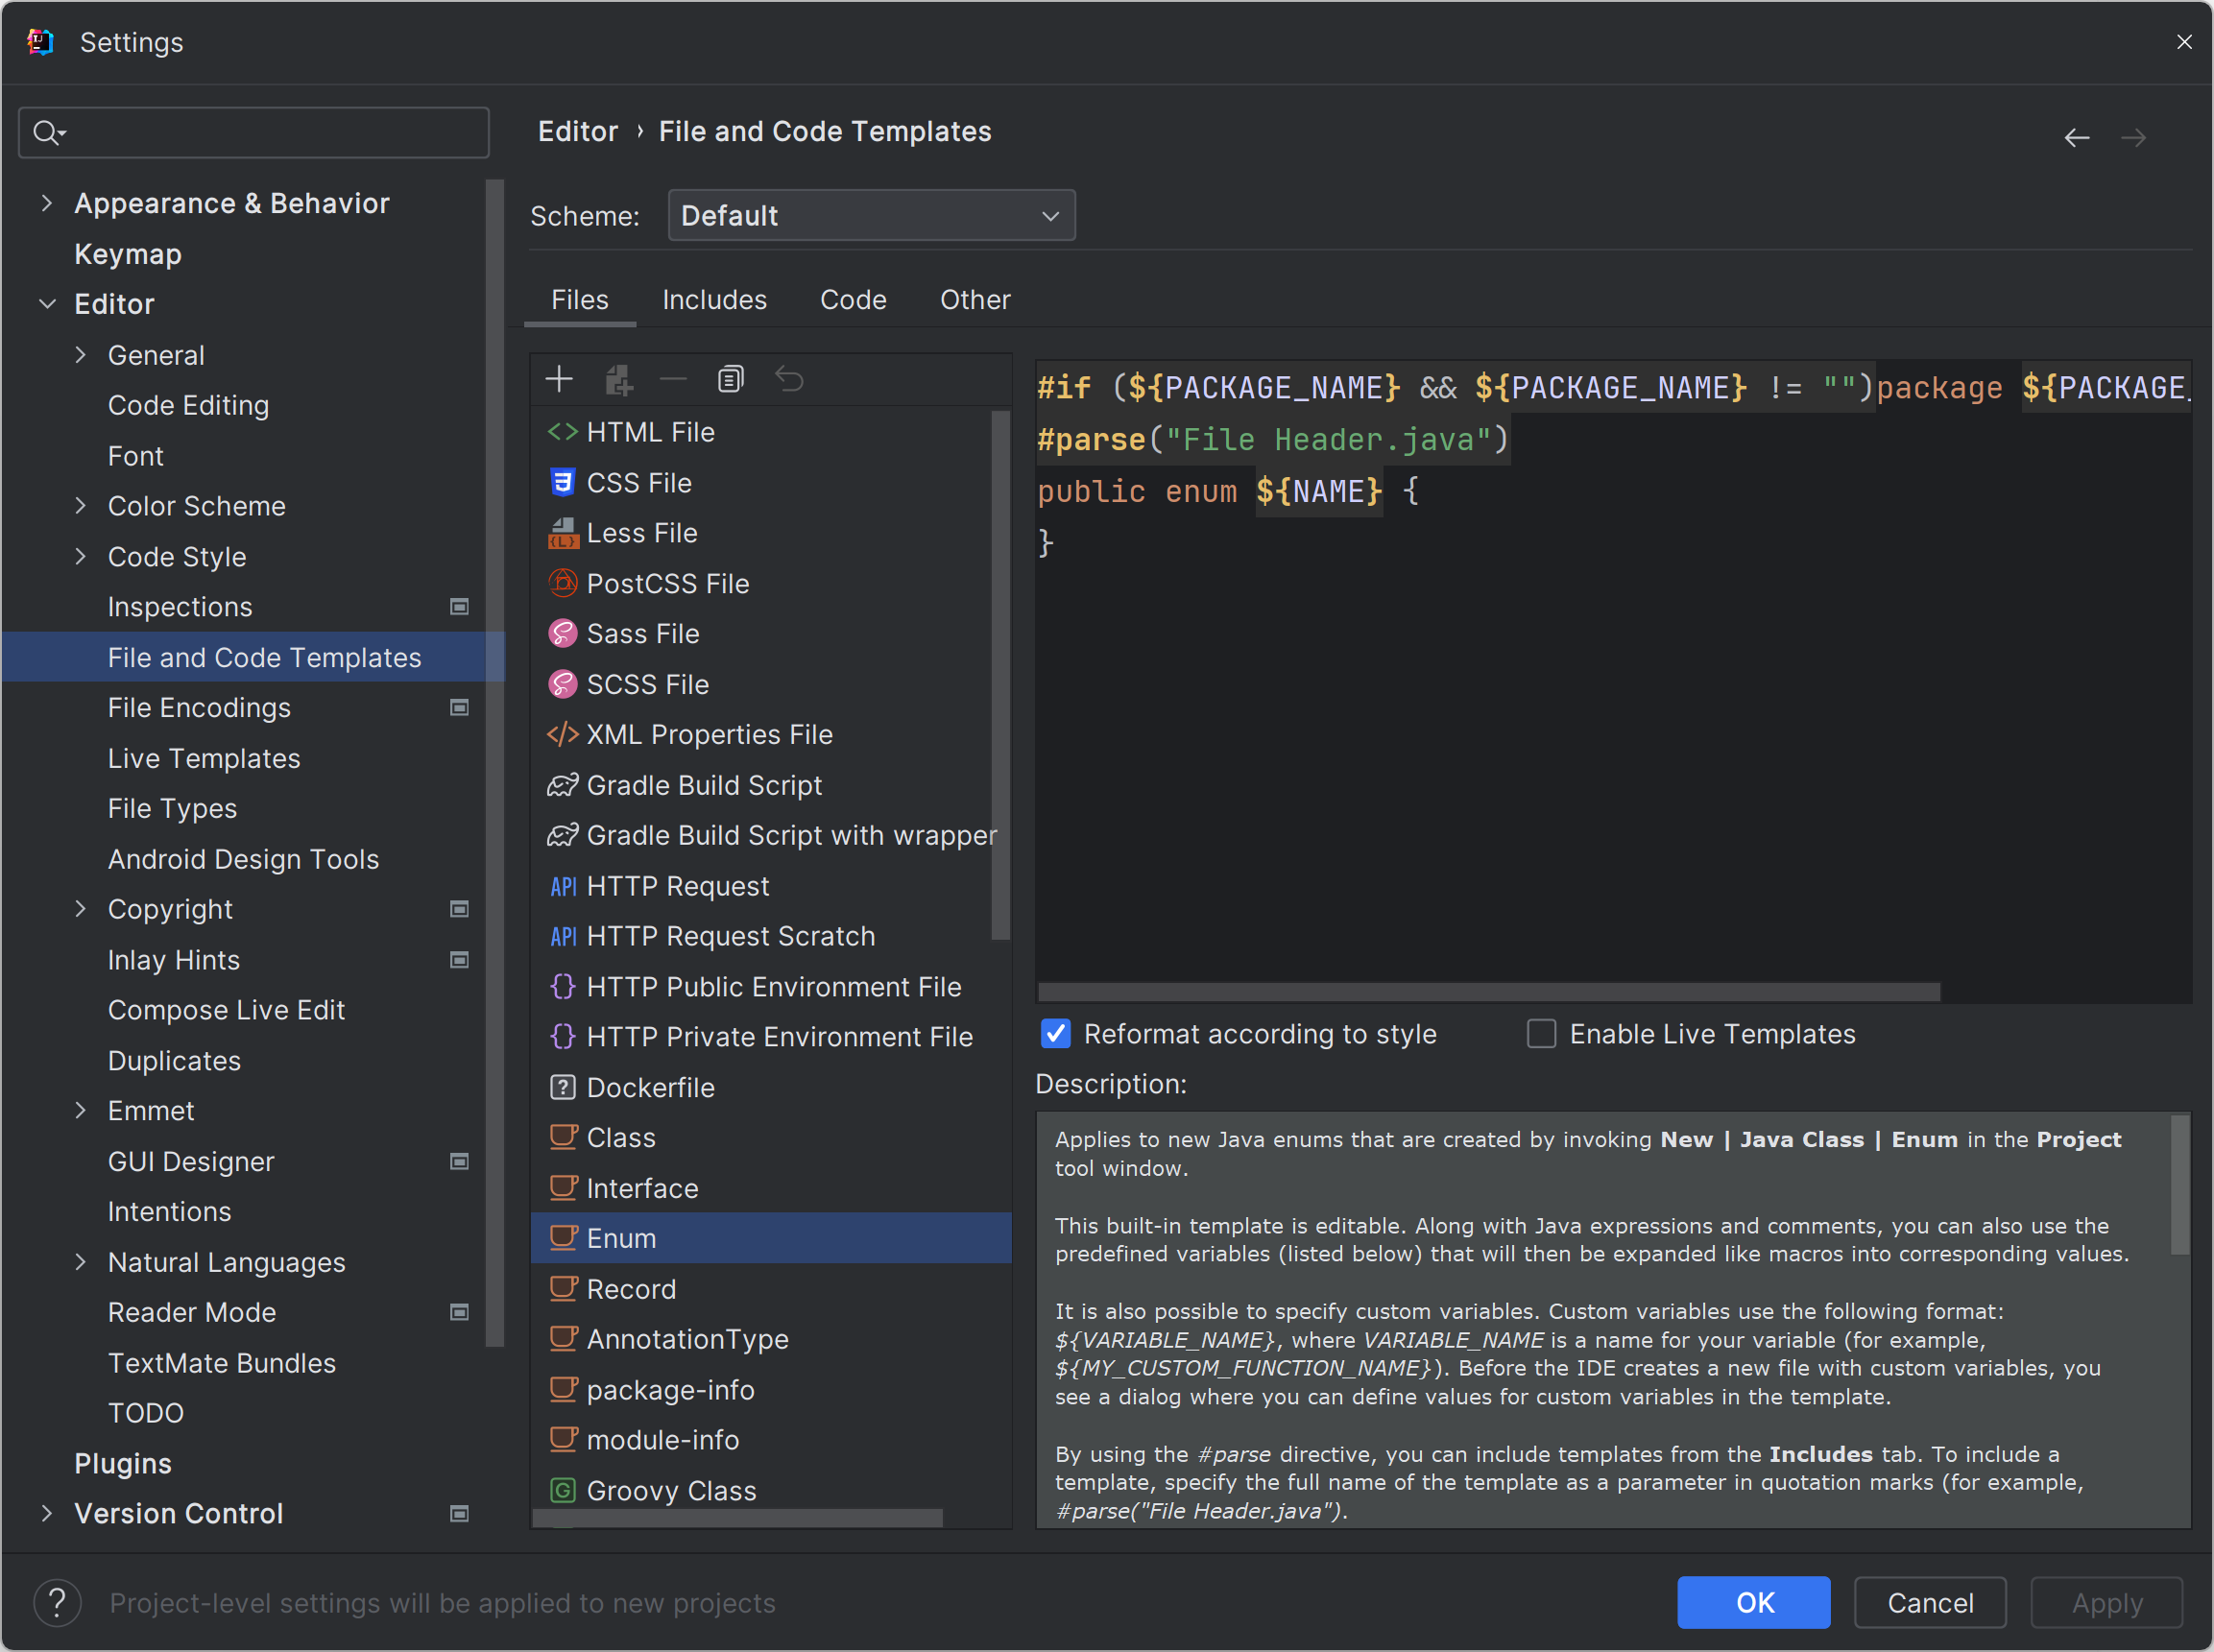The width and height of the screenshot is (2214, 1652).
Task: Select the AnnotationType template
Action: point(771,1339)
